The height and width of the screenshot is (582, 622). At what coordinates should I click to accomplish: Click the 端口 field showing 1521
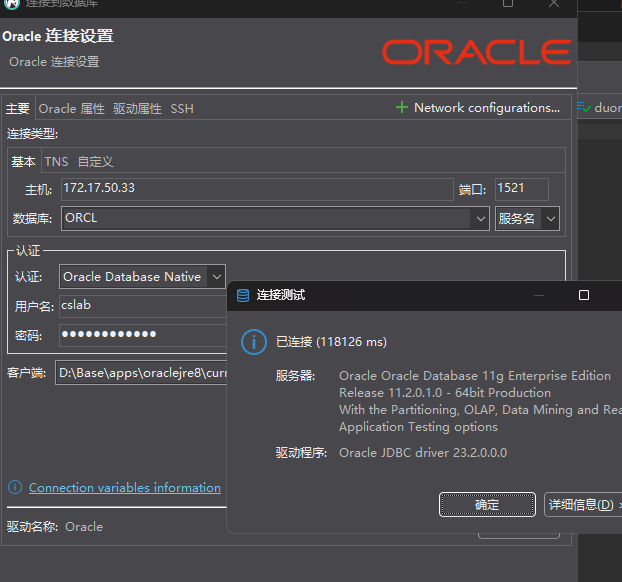[x=522, y=189]
